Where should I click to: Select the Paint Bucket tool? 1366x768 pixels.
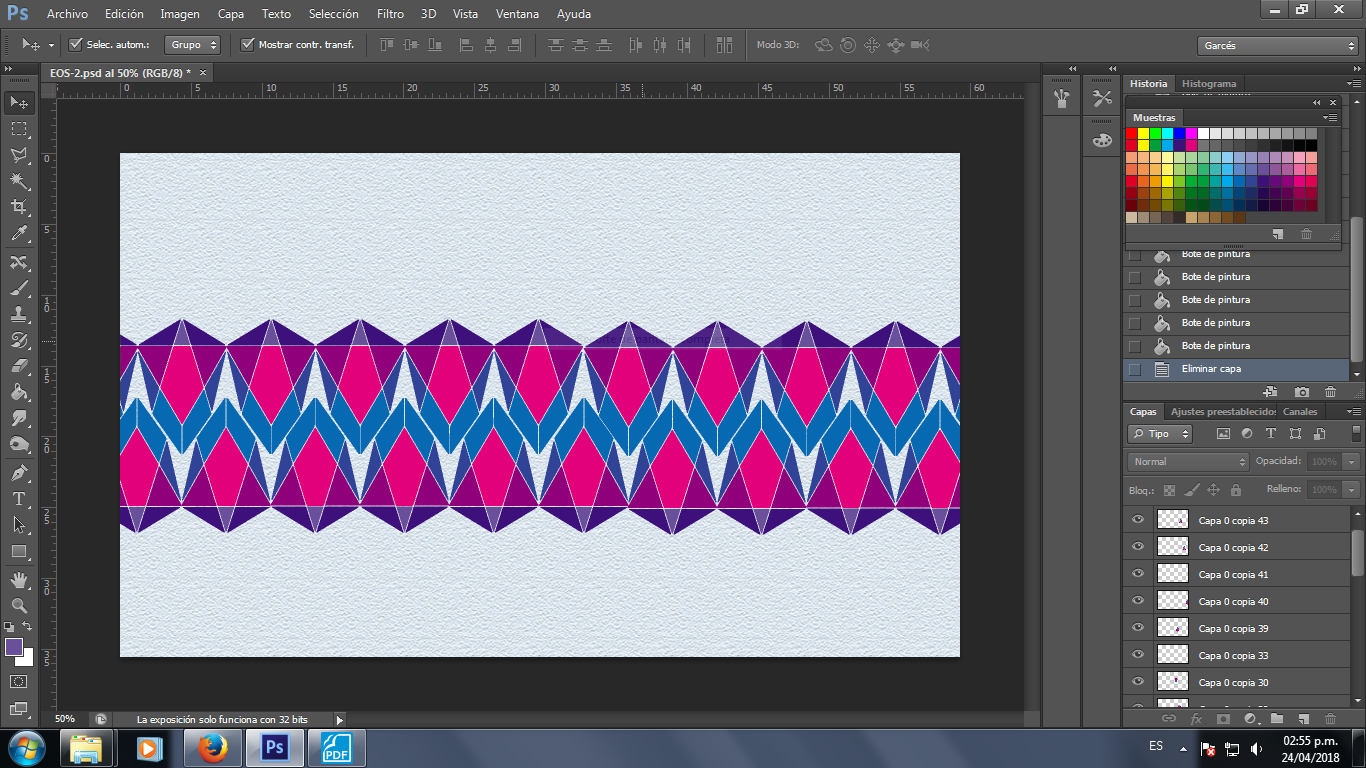pyautogui.click(x=19, y=392)
